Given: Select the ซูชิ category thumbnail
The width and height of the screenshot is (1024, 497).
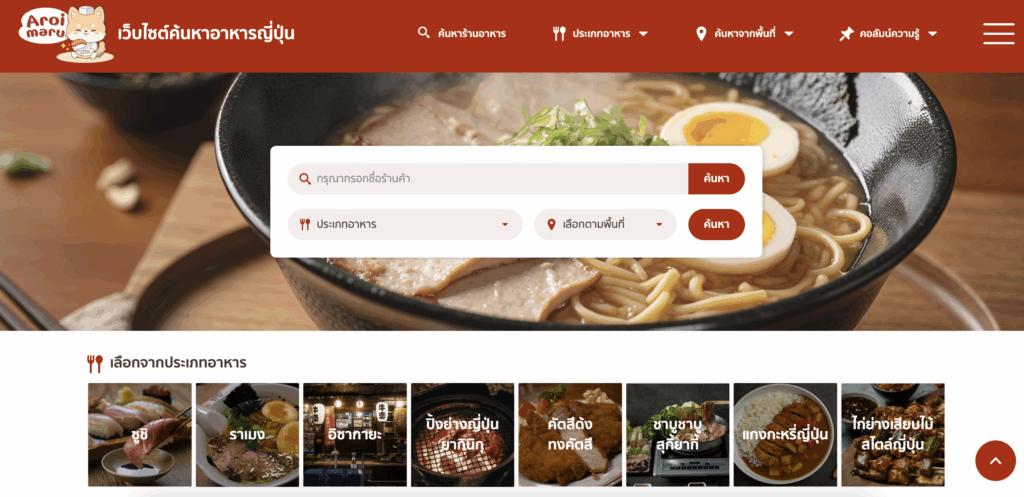Looking at the screenshot, I should (x=140, y=435).
